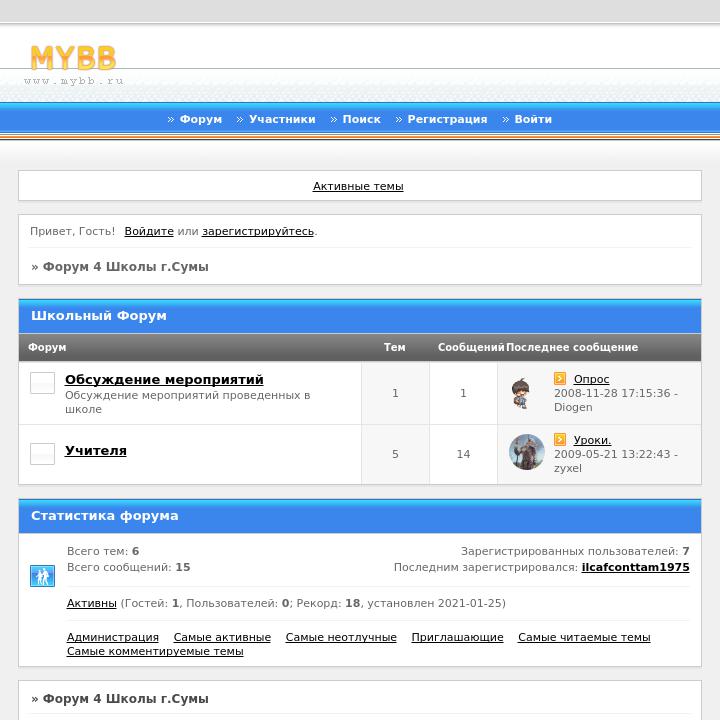Screen dimensions: 720x720
Task: Click the Сообщений column header
Action: pos(471,348)
